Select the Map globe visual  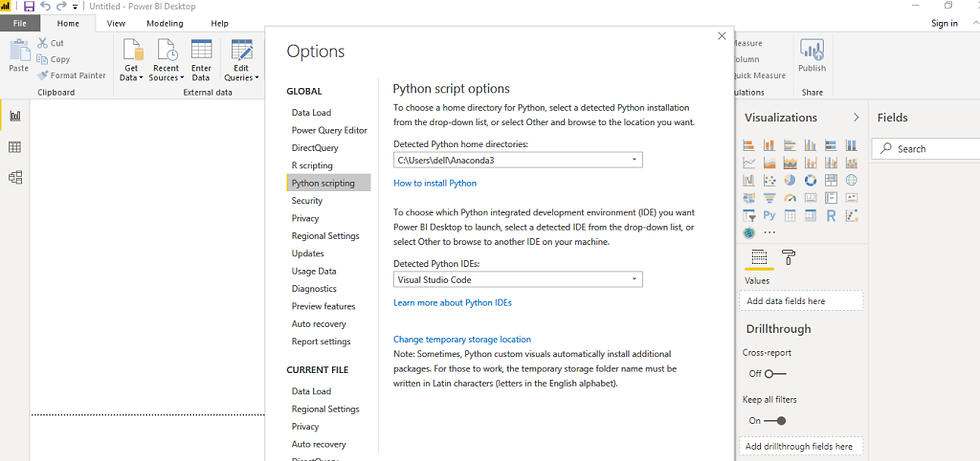click(851, 180)
